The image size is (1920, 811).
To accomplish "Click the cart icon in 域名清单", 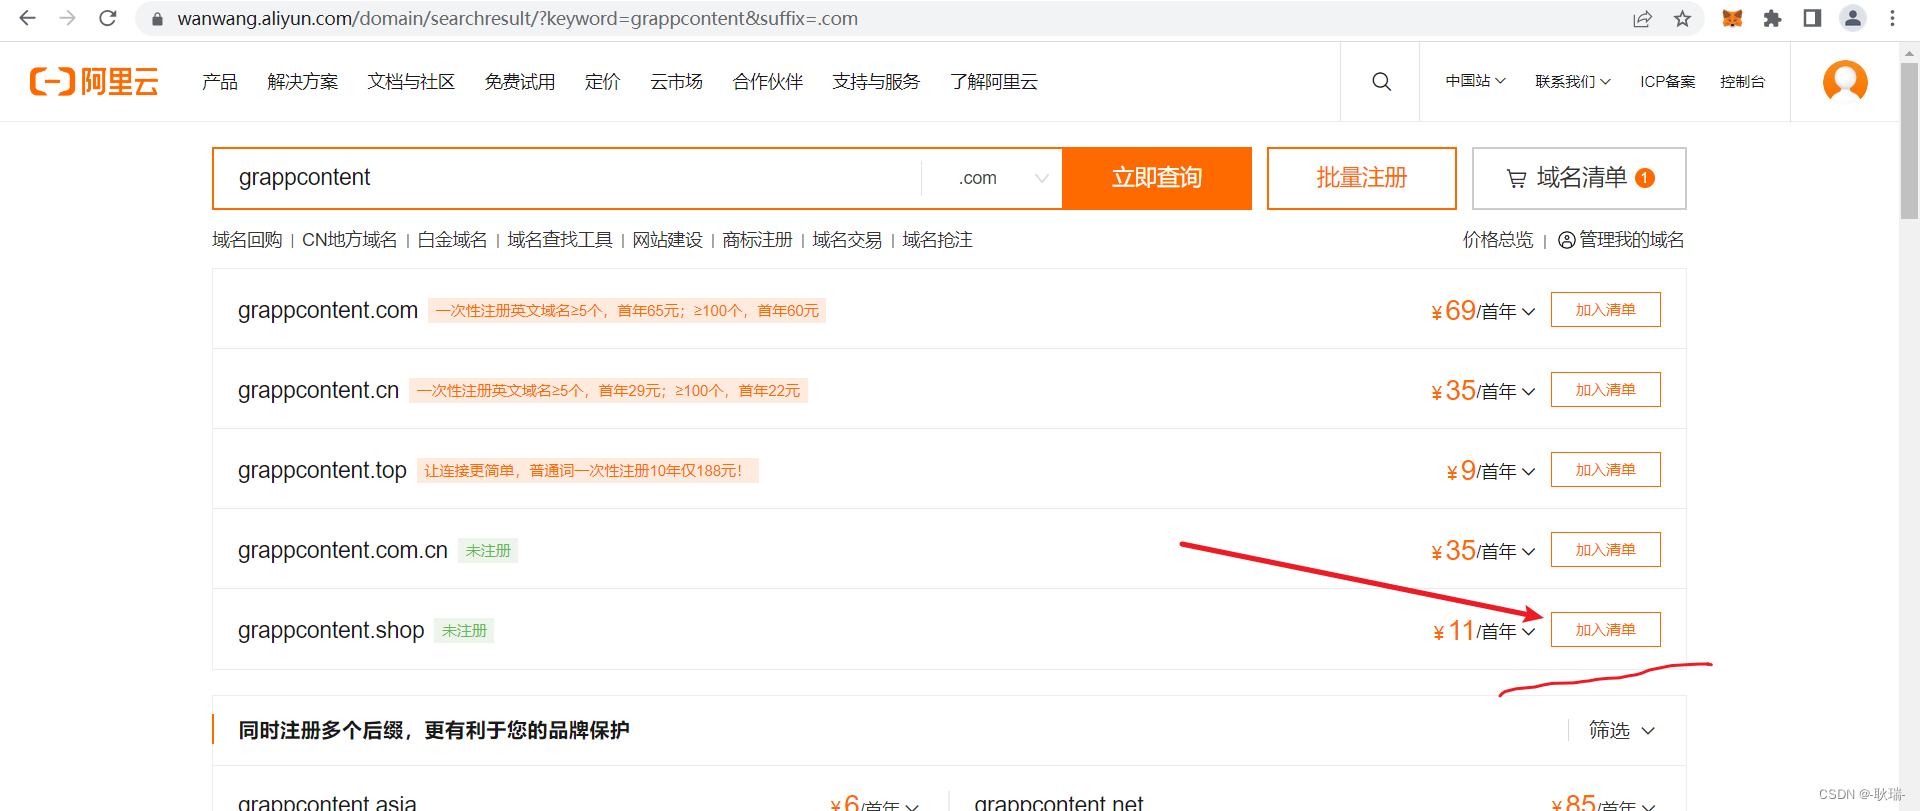I will tap(1516, 179).
